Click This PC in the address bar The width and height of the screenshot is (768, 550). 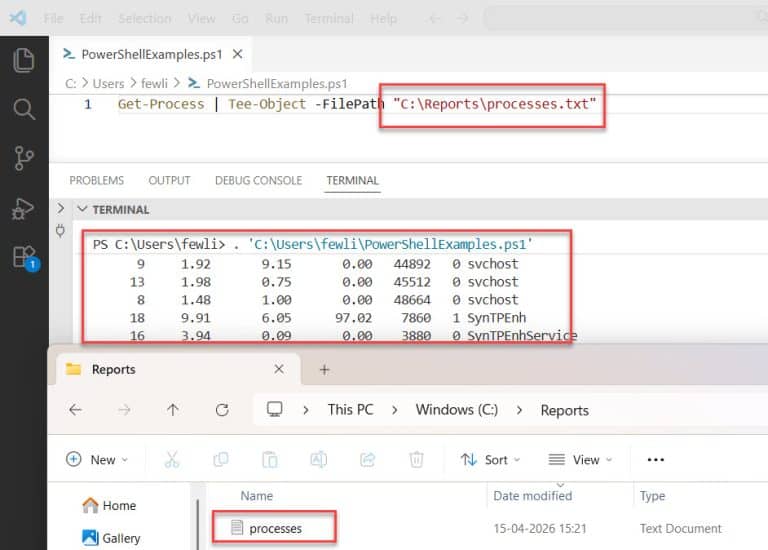pyautogui.click(x=350, y=409)
